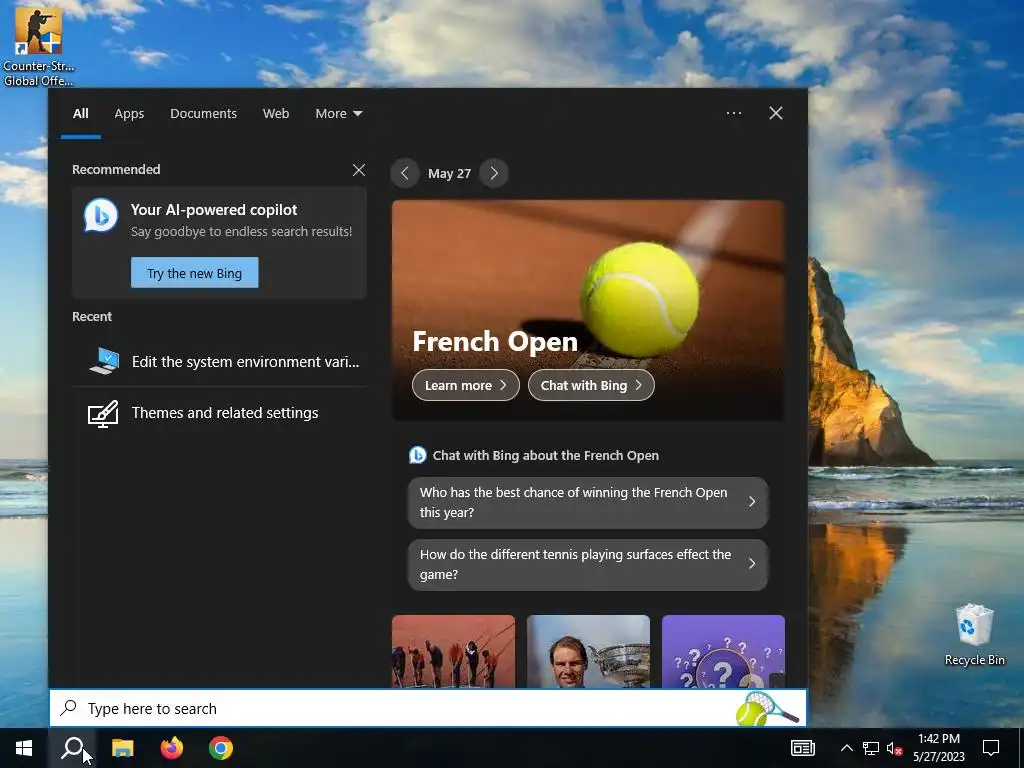Click the Type here to search field

428,709
